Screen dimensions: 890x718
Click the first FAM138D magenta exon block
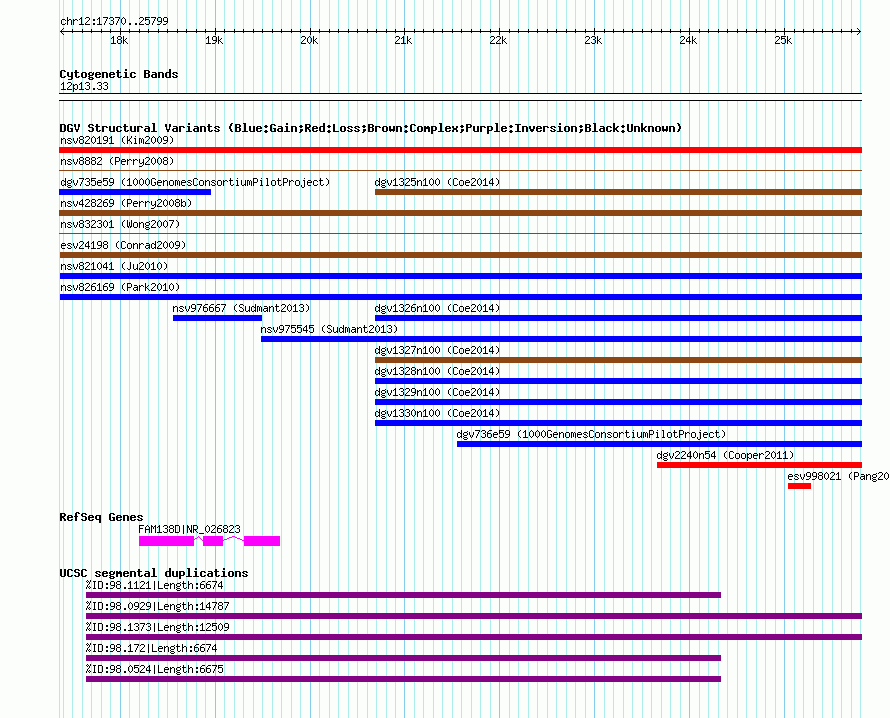pos(166,541)
